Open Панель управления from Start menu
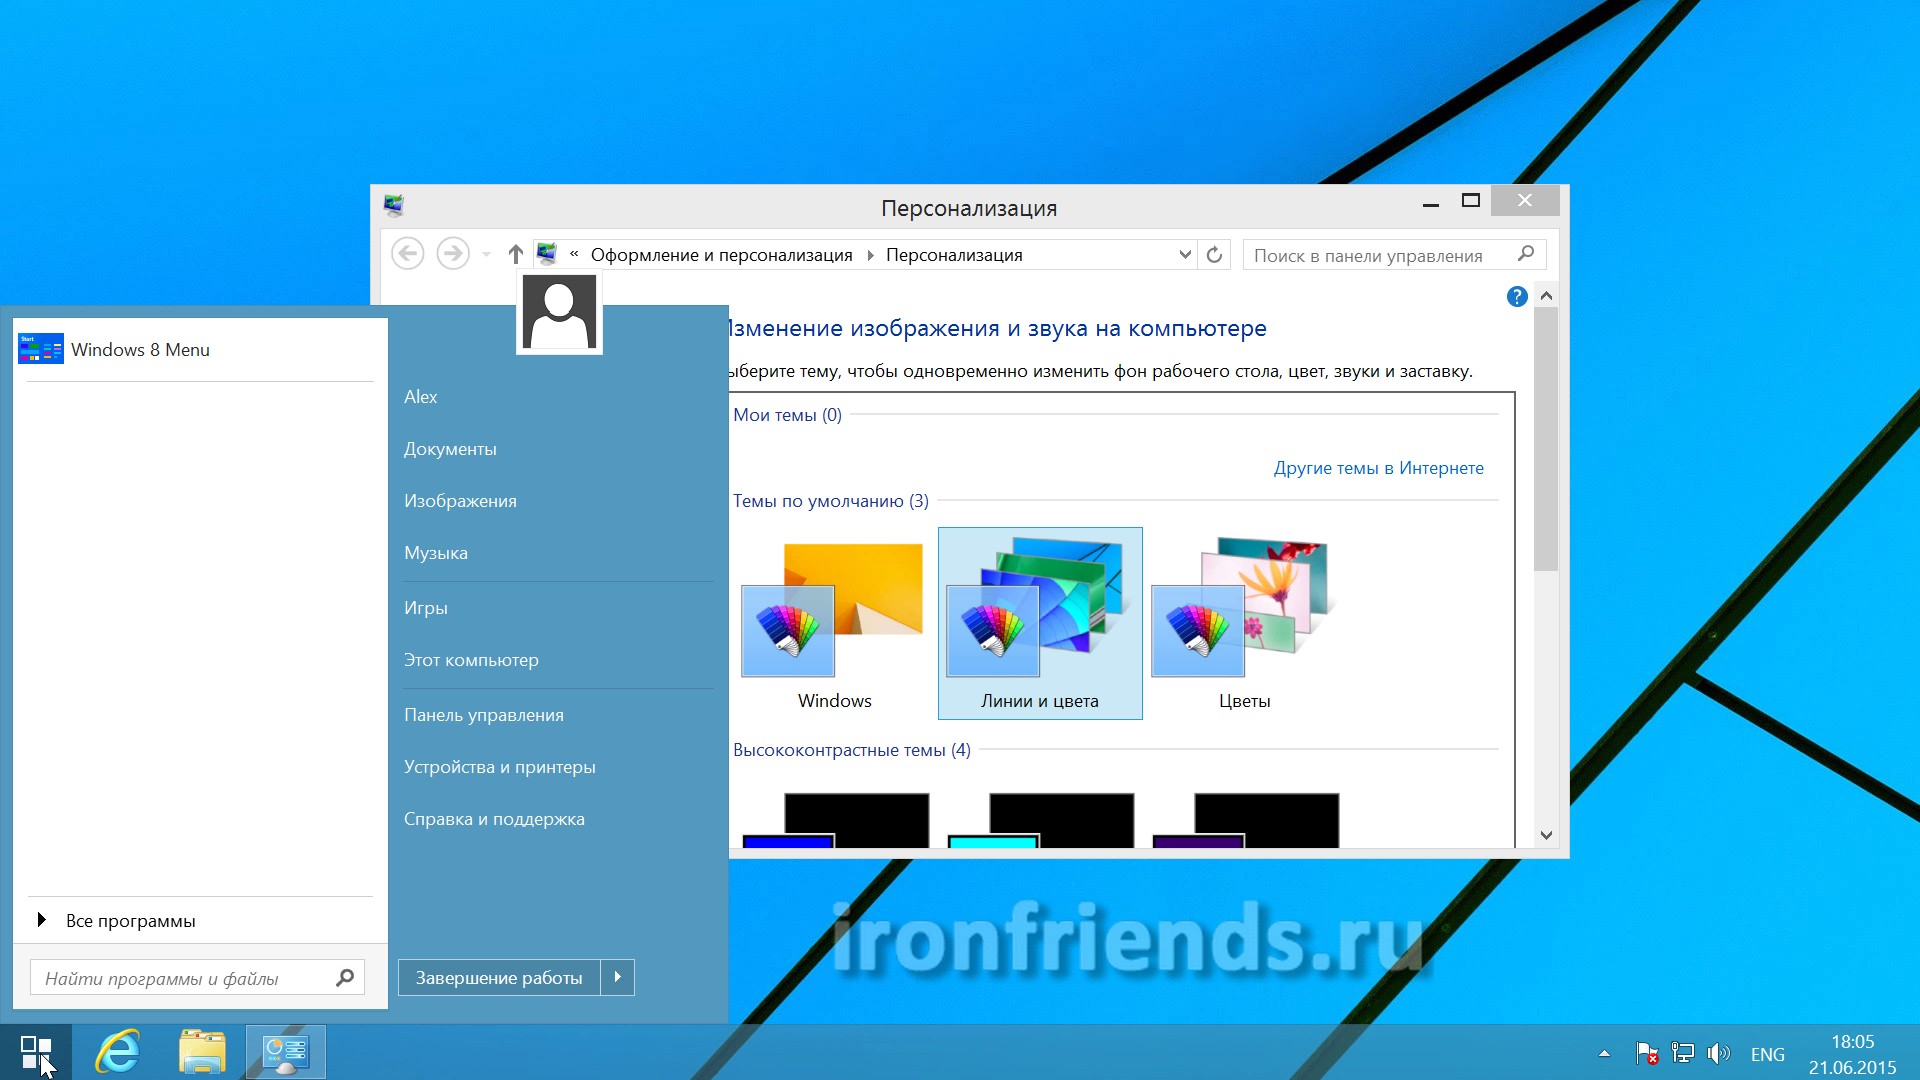This screenshot has height=1080, width=1920. [x=484, y=715]
